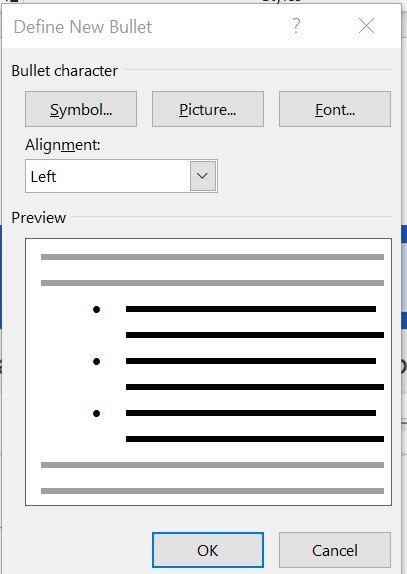Click the second bullet dot in preview

(x=97, y=362)
